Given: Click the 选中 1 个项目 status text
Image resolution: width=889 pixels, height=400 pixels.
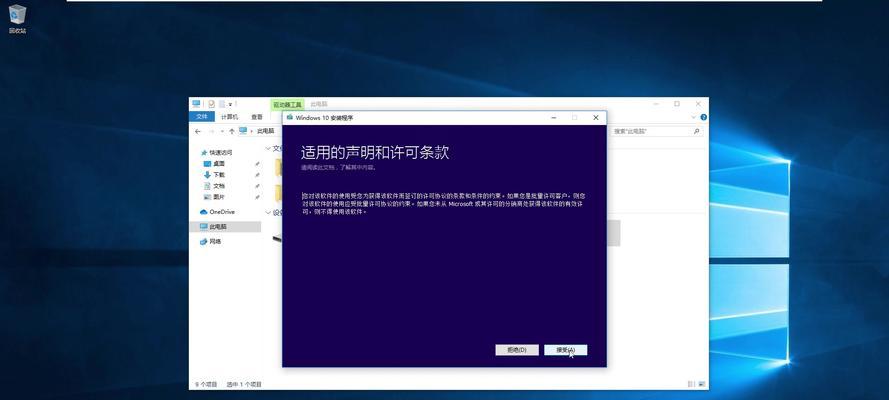Looking at the screenshot, I should coord(244,384).
